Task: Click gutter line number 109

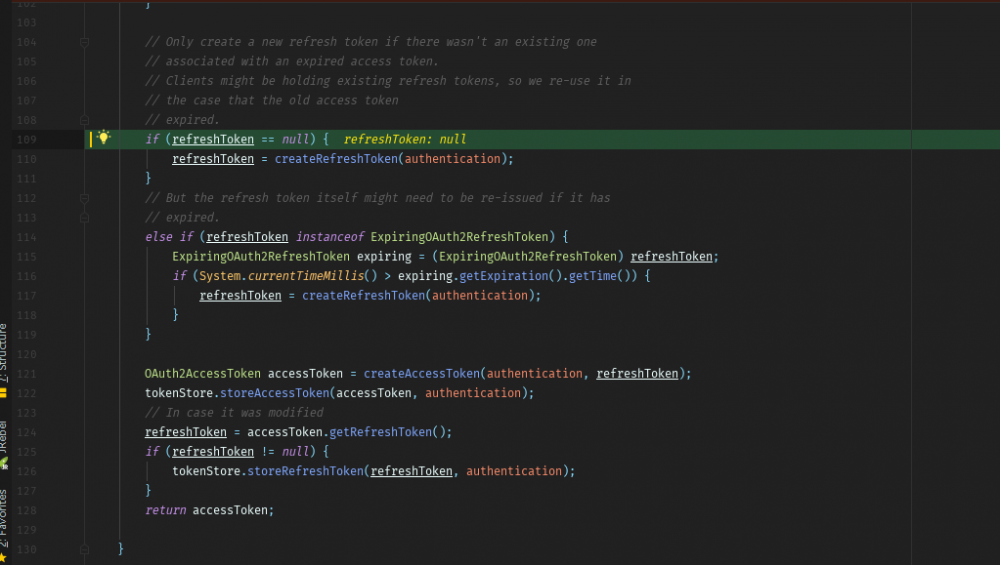Action: coord(27,139)
